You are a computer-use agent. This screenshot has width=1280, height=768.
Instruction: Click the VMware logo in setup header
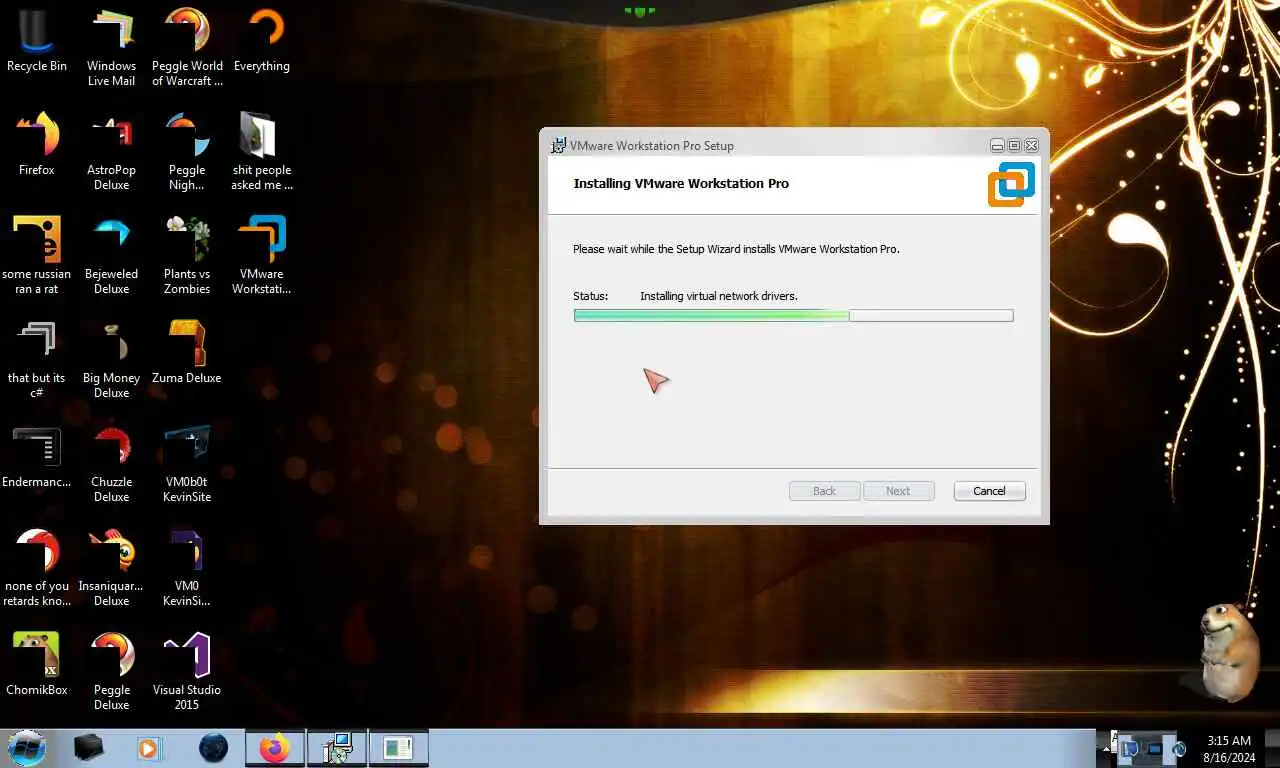click(1011, 185)
